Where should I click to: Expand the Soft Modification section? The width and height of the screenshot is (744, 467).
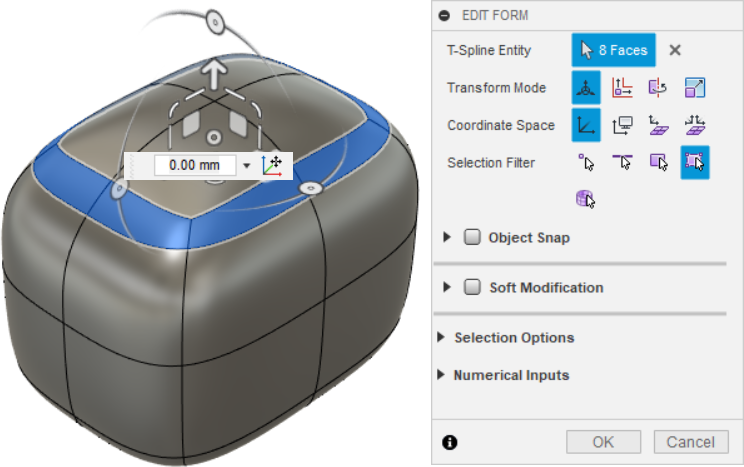[446, 287]
